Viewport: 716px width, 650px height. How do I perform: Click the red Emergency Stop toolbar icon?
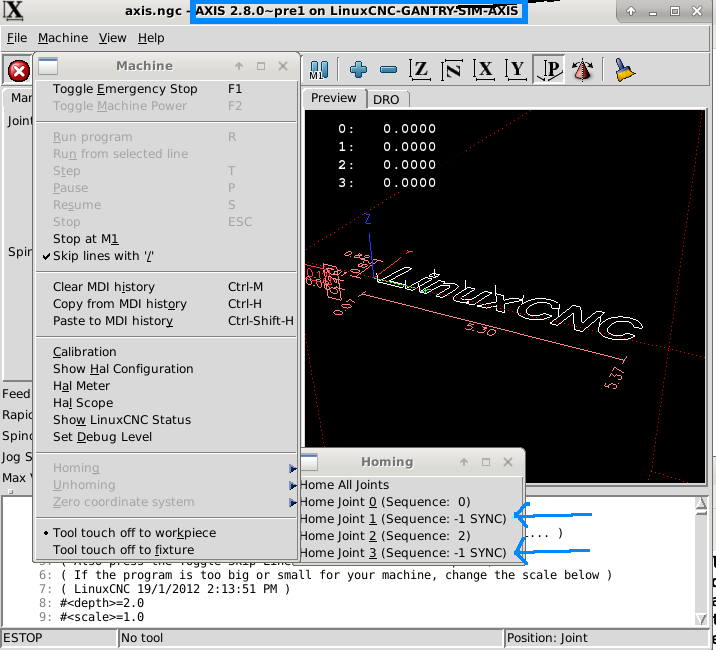pos(19,71)
